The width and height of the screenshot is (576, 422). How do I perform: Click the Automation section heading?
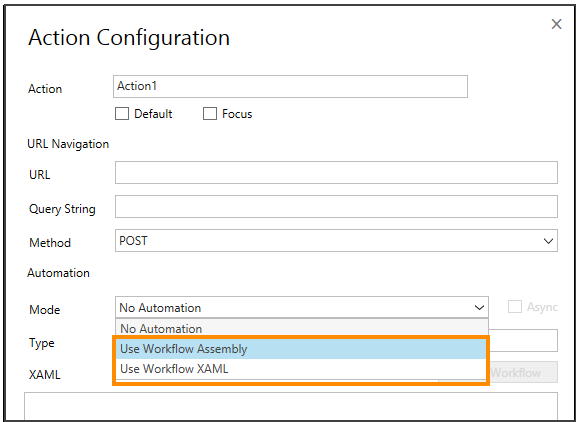coord(58,273)
